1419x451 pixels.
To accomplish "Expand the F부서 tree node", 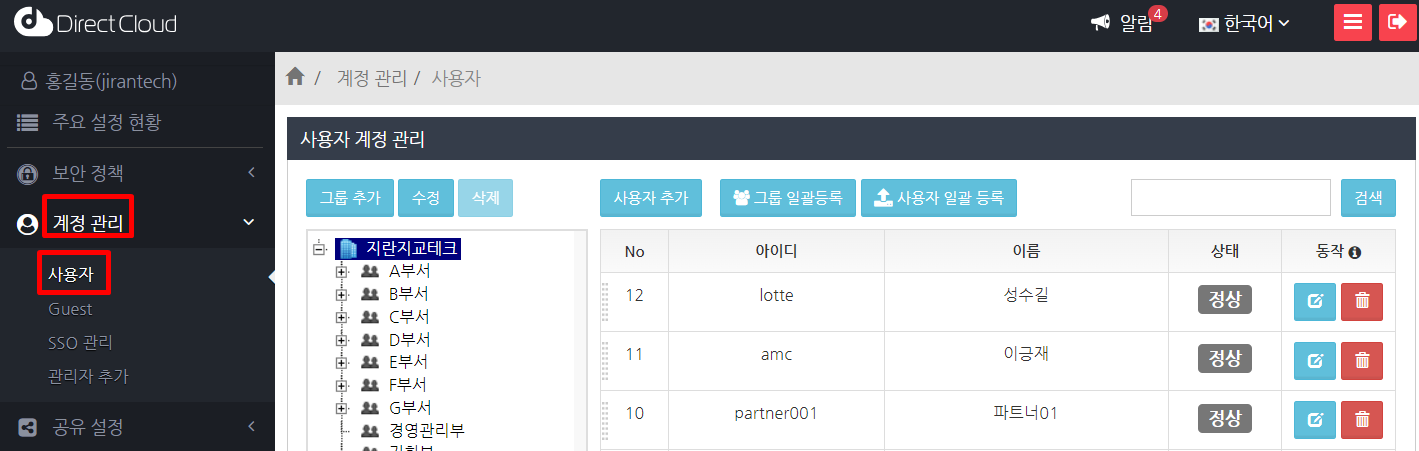I will tap(342, 385).
